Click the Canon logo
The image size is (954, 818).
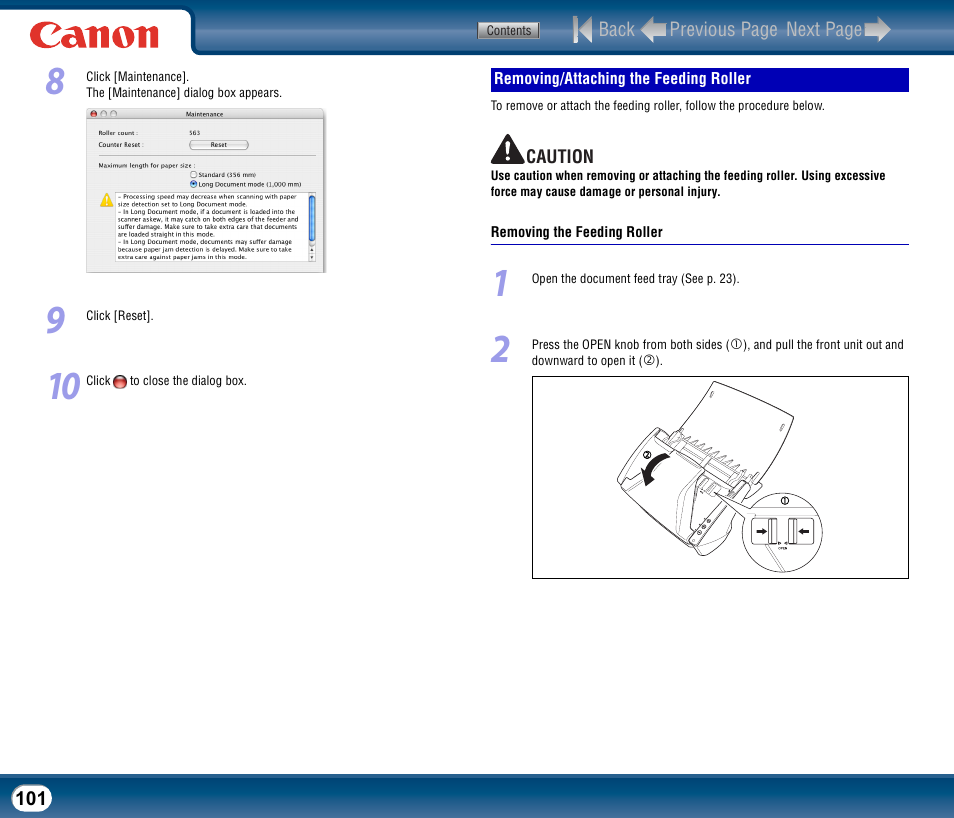(94, 35)
